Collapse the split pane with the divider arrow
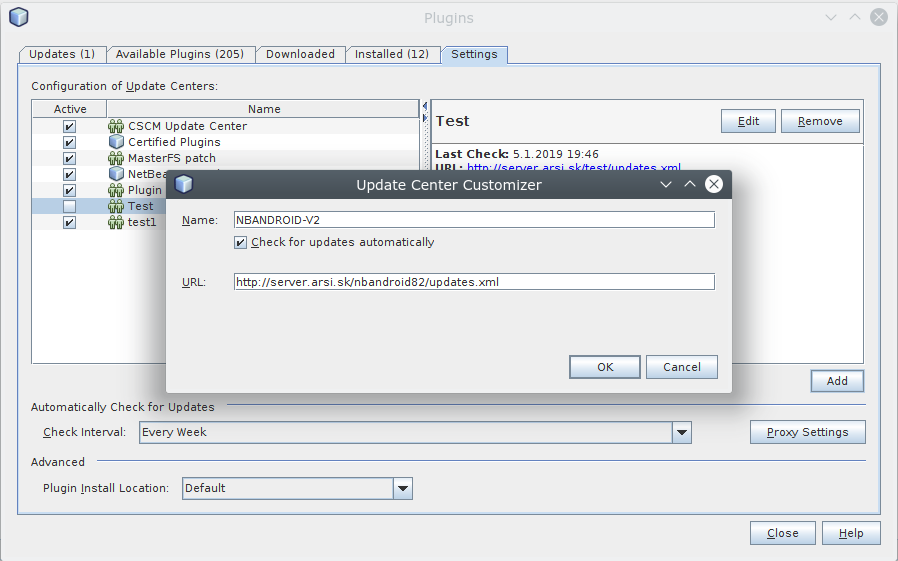 424,106
